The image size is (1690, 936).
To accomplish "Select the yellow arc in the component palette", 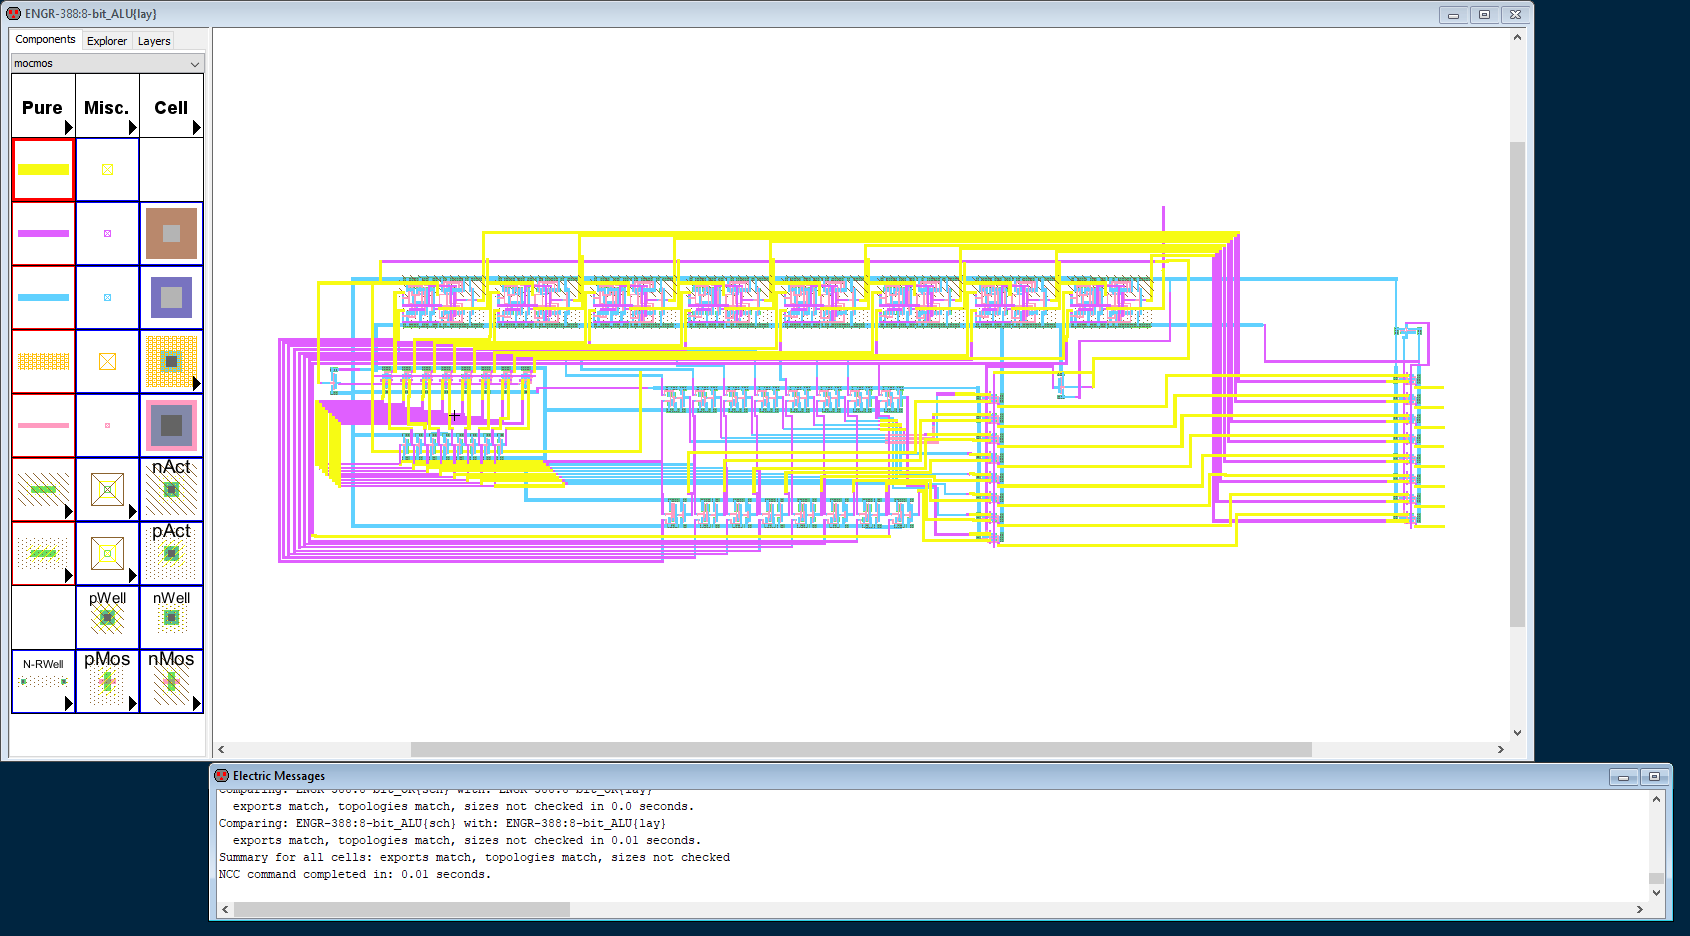I will 43,170.
